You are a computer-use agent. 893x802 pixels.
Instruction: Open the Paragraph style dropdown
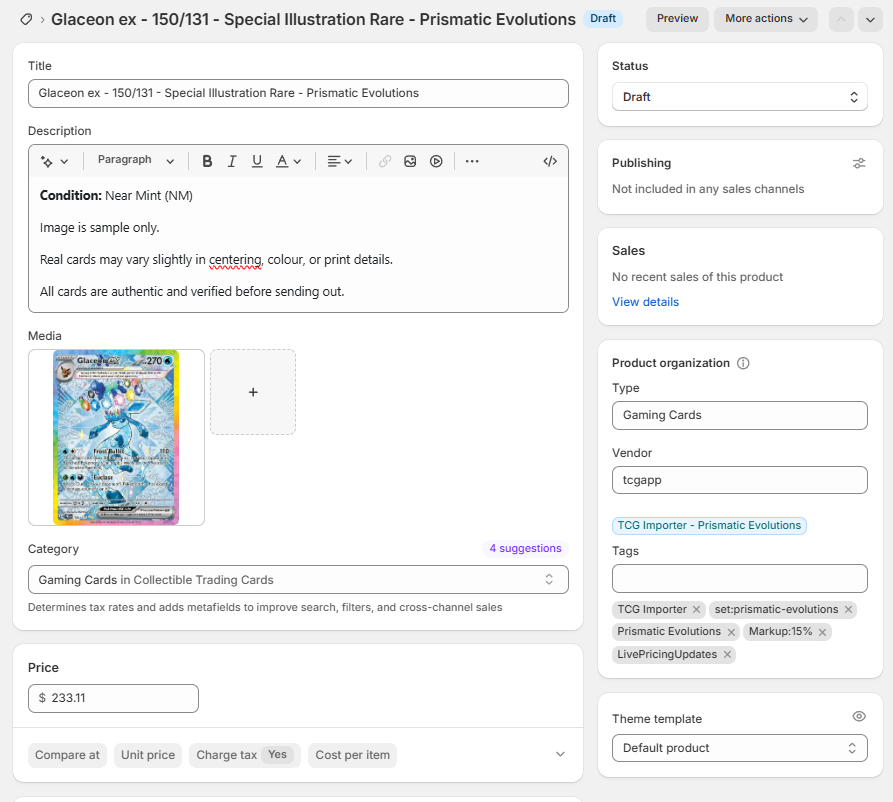click(136, 161)
